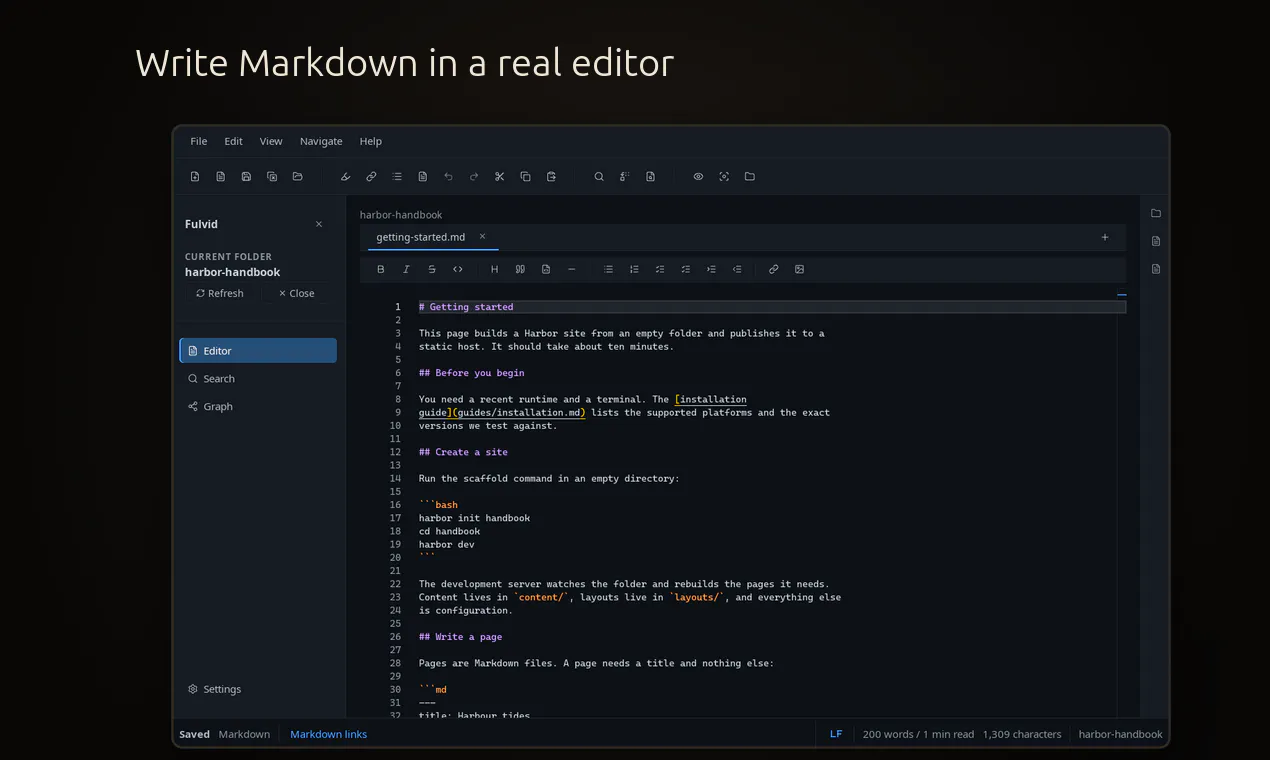This screenshot has width=1270, height=760.
Task: Click Markdown links in status bar
Action: [x=329, y=734]
